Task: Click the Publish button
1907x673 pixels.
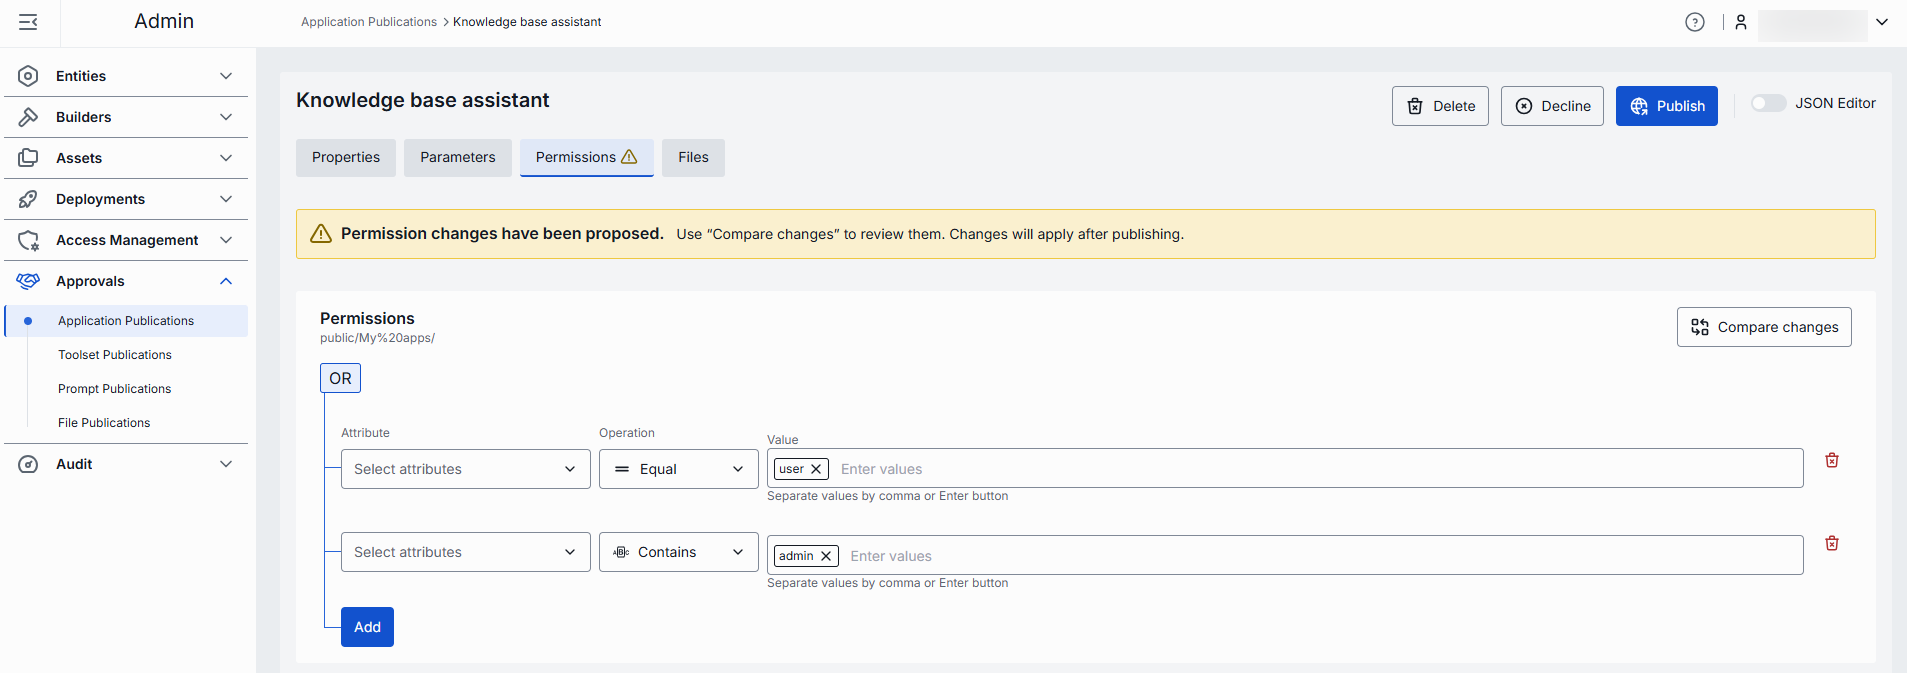Action: [1666, 106]
